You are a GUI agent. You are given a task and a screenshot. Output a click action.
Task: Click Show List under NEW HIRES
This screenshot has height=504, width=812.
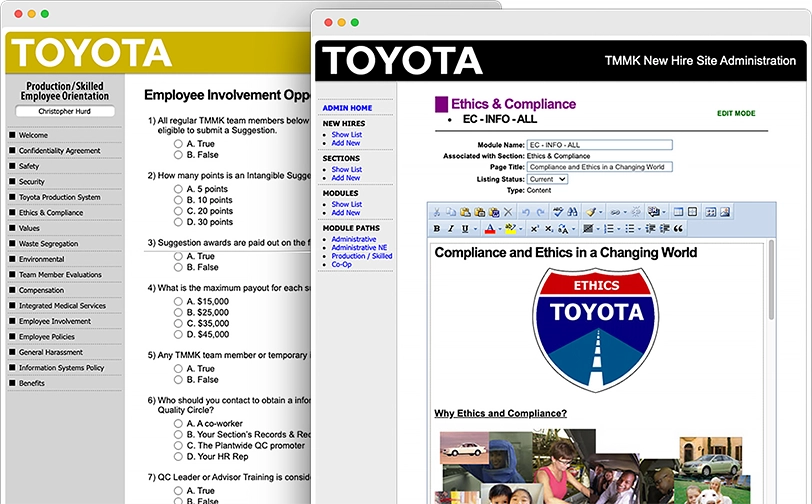[x=346, y=134]
